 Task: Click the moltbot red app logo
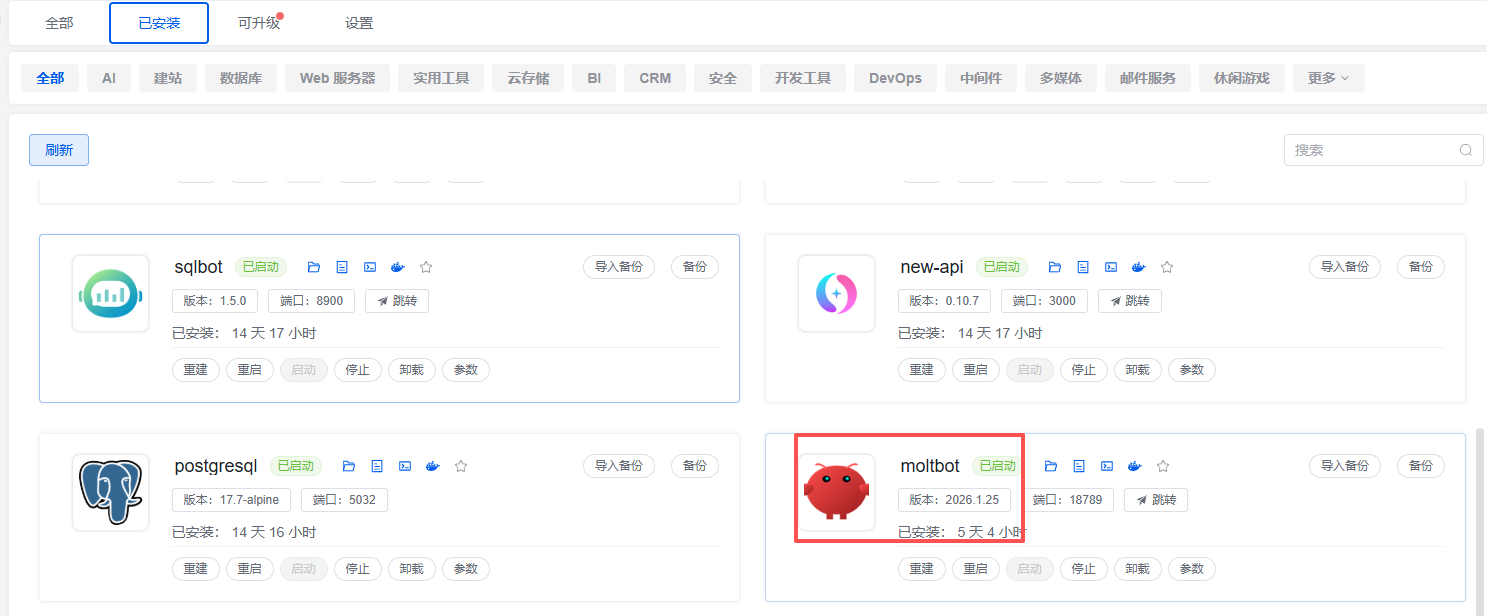[836, 492]
